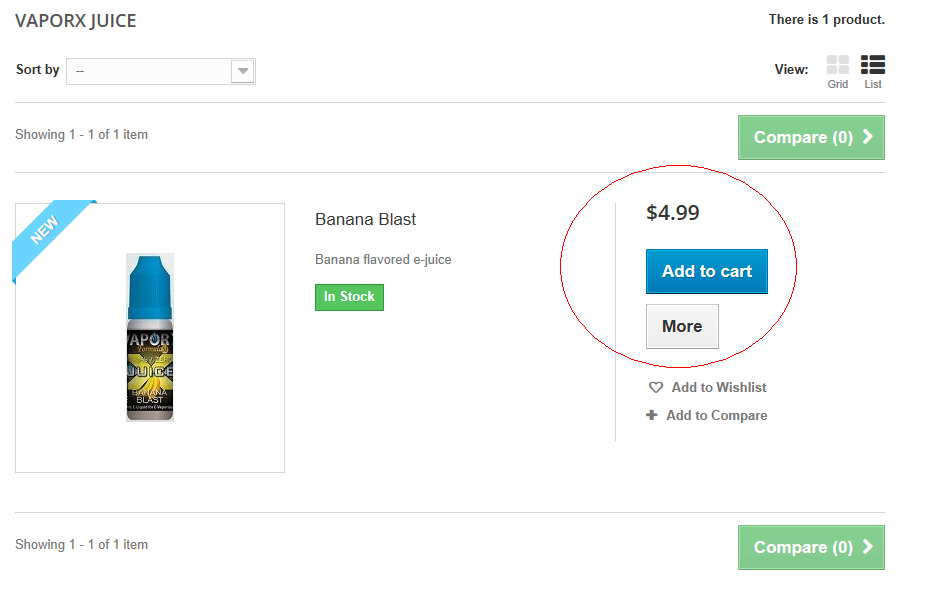
Task: Click the arrow on bottom Compare button
Action: pyautogui.click(x=867, y=548)
